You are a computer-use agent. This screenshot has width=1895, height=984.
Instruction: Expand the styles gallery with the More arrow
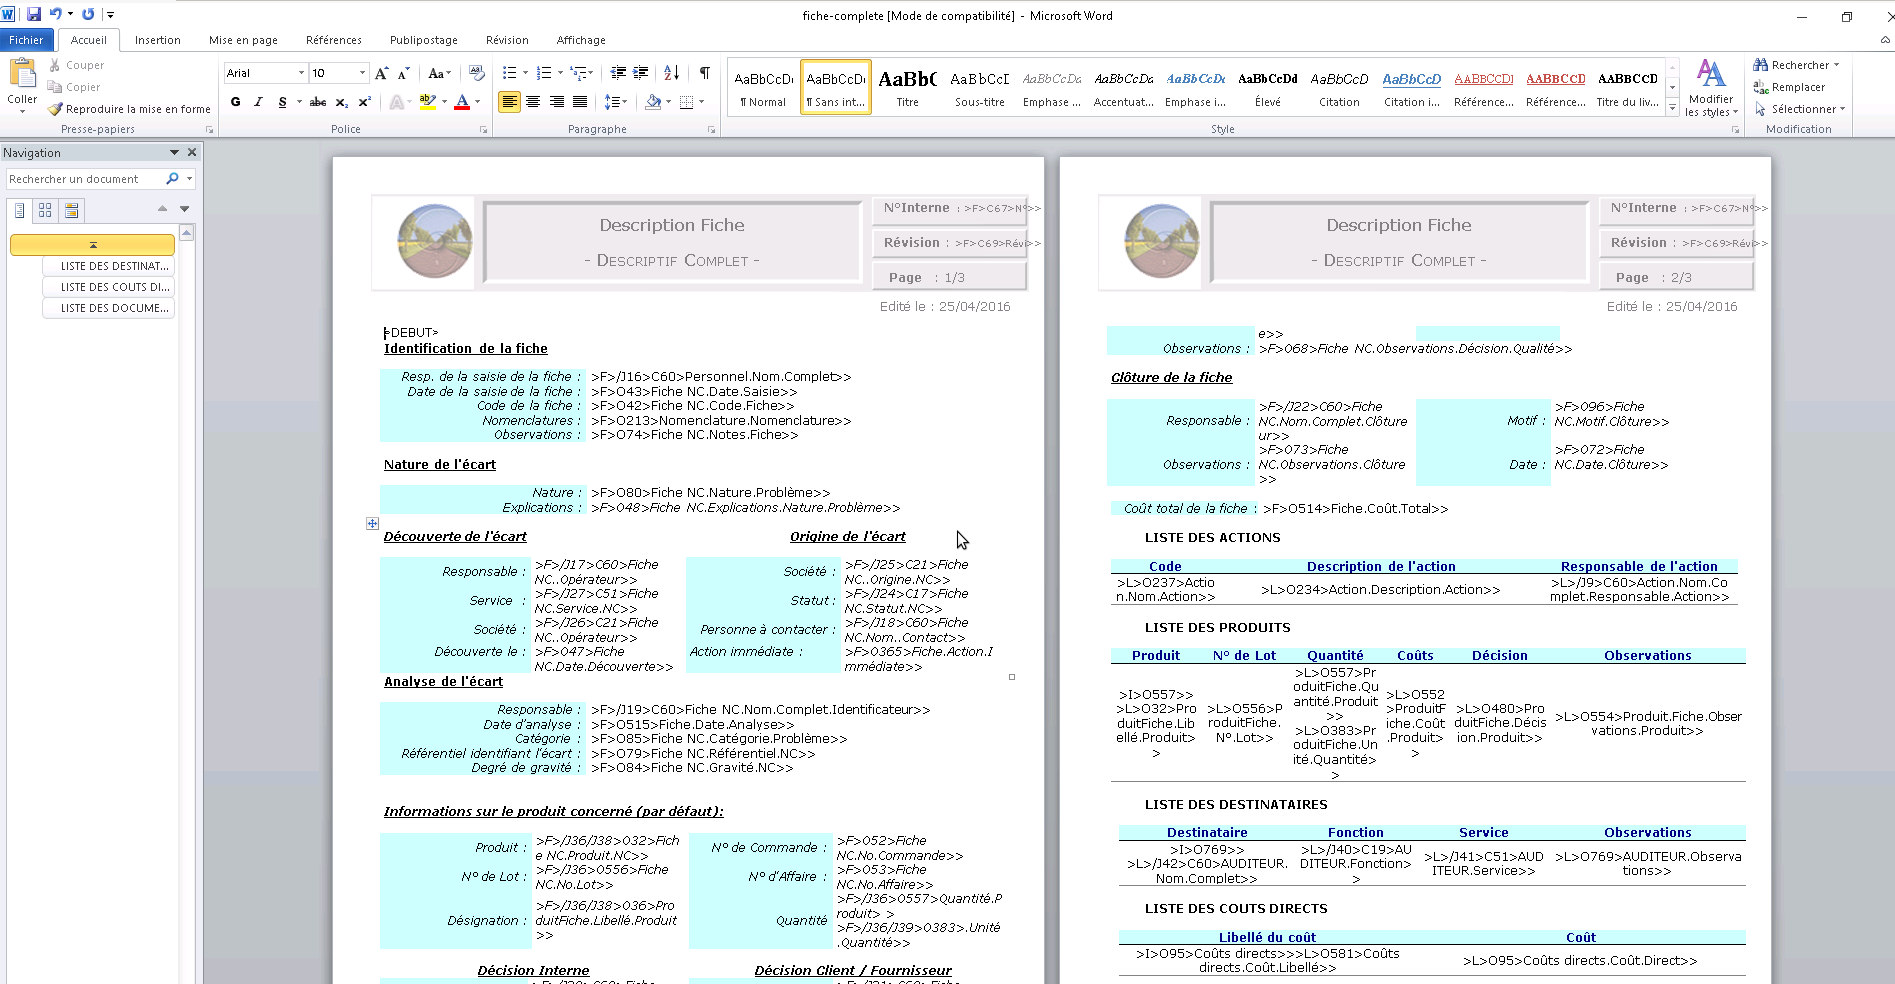point(1672,108)
